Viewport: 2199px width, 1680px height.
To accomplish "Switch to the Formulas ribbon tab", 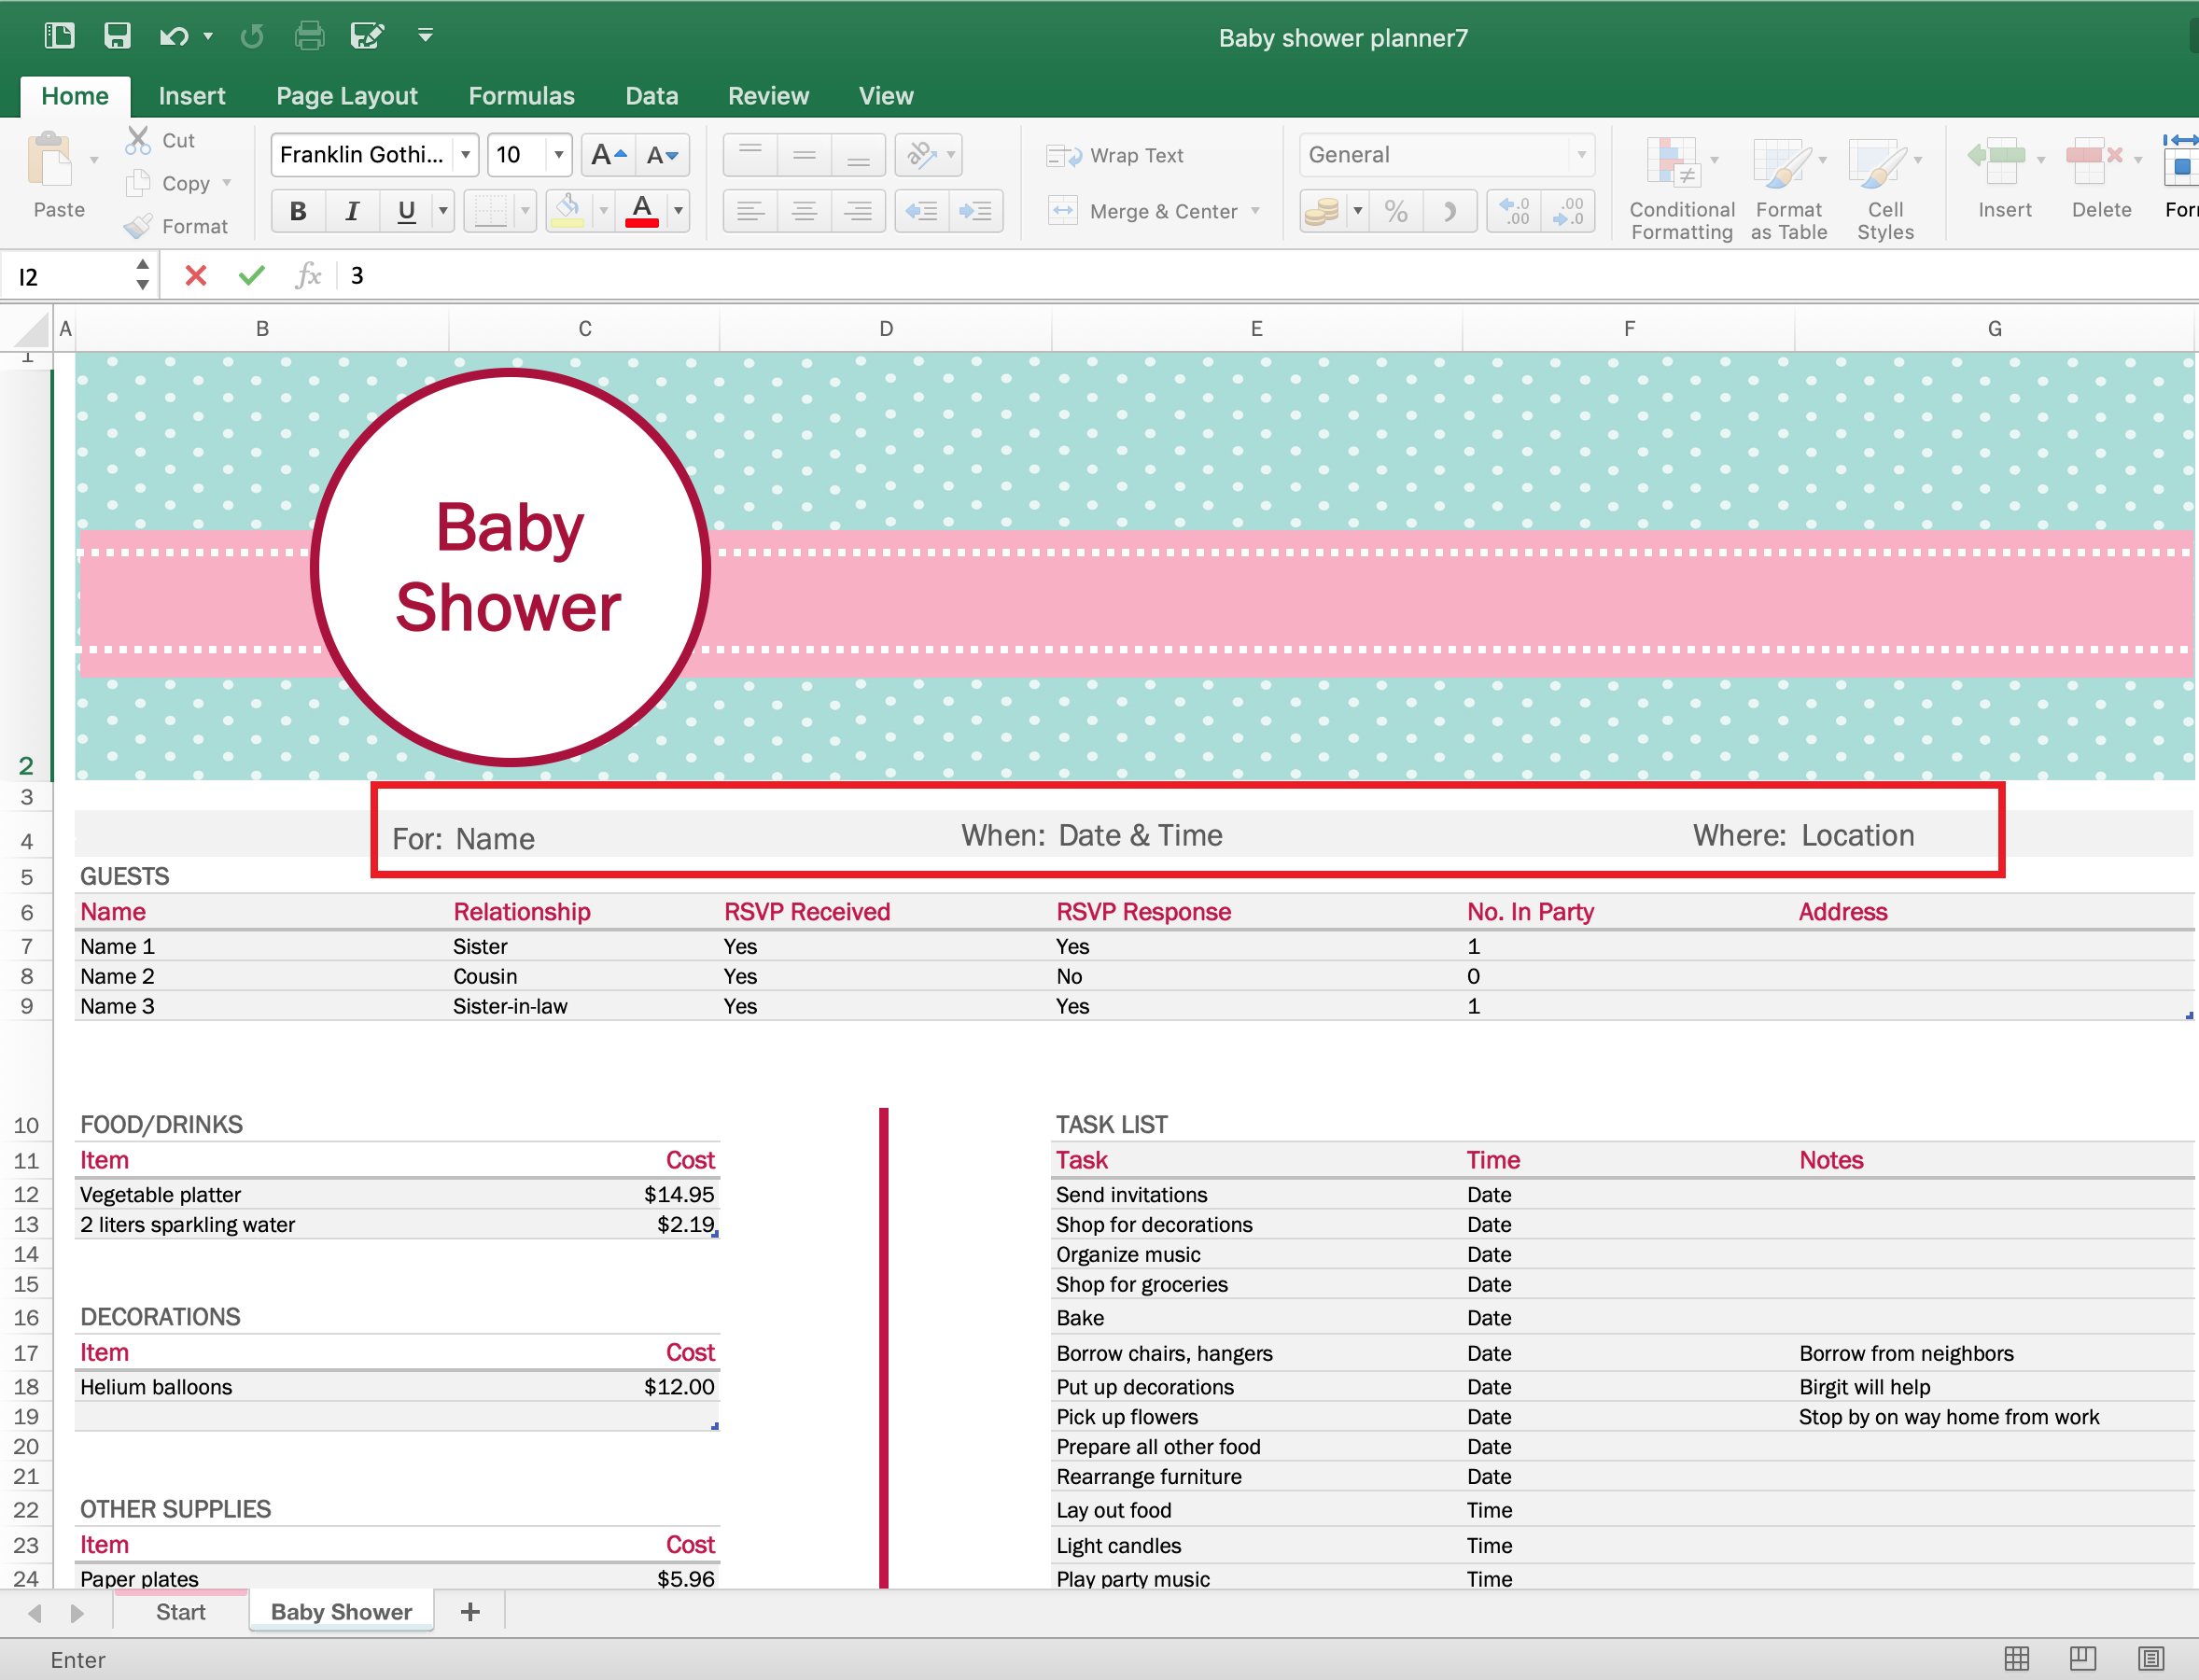I will [521, 95].
